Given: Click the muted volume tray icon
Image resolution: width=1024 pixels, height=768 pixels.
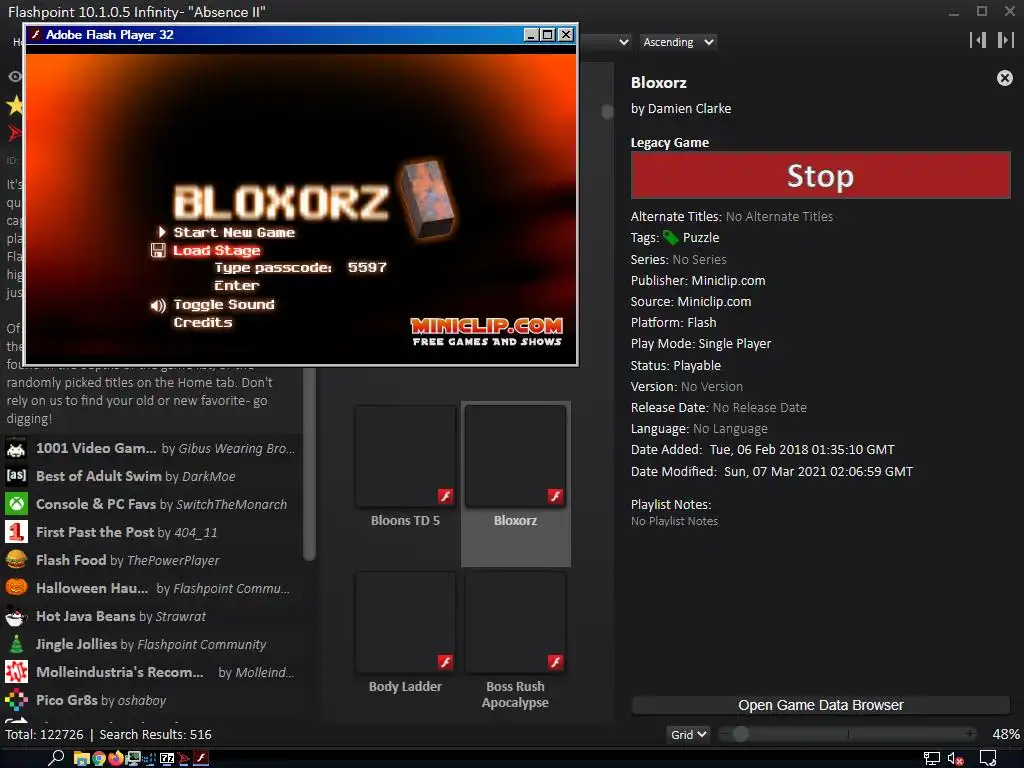Looking at the screenshot, I should [x=955, y=759].
